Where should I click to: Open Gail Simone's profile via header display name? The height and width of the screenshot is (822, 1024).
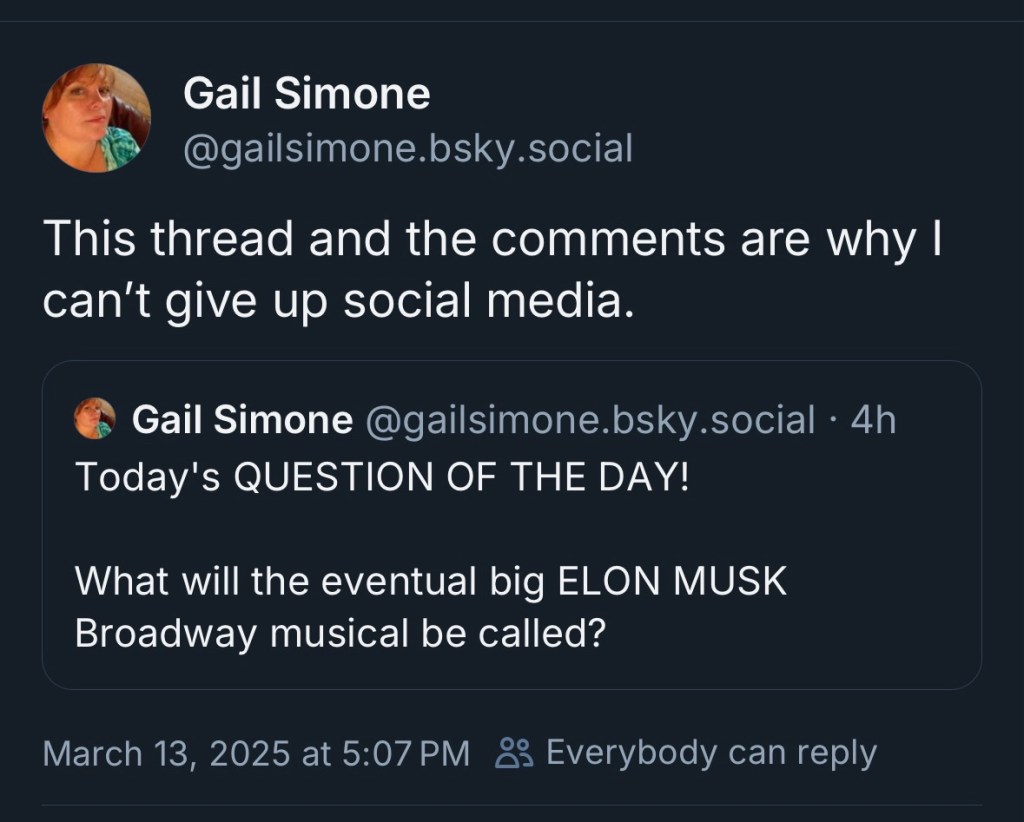pyautogui.click(x=306, y=95)
